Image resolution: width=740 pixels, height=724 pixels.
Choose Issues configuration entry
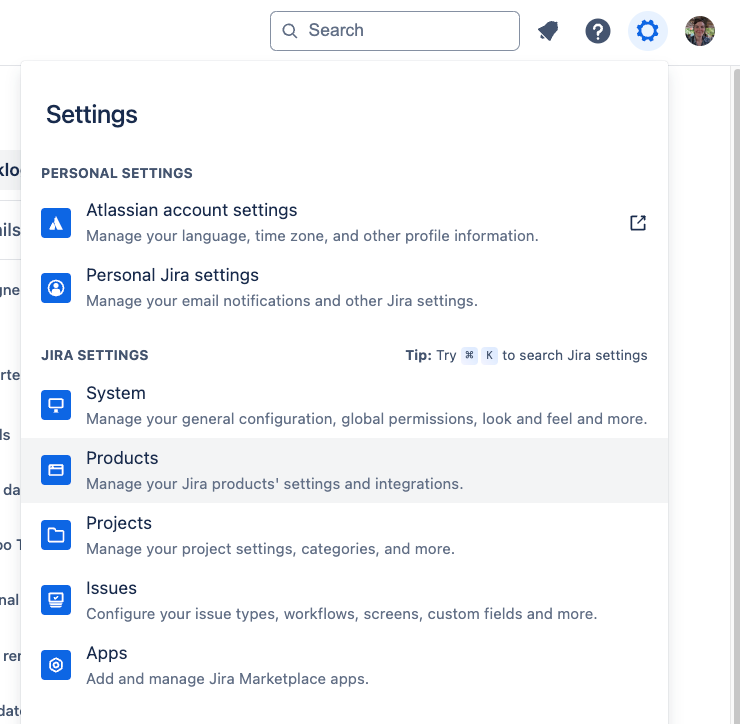(x=345, y=601)
